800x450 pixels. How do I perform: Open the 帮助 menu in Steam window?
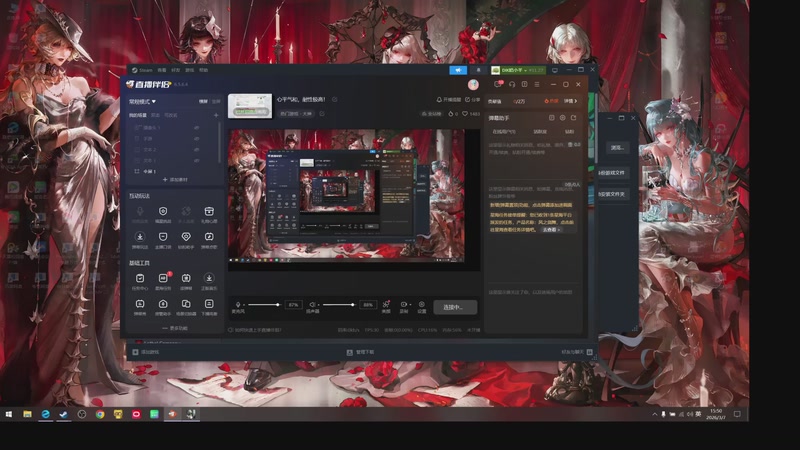204,70
